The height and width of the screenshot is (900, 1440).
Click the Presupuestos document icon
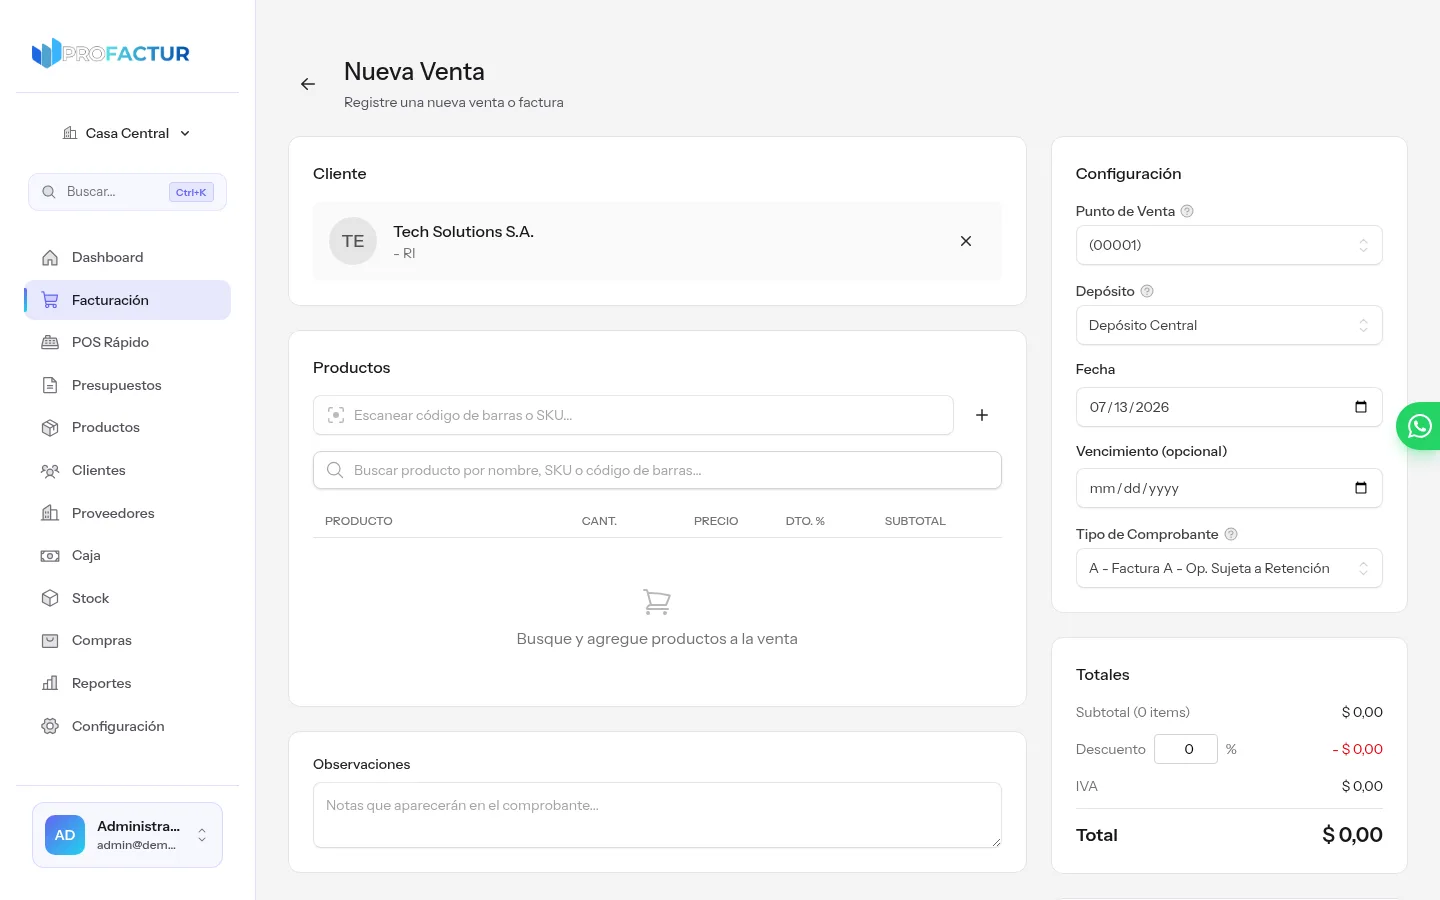50,385
